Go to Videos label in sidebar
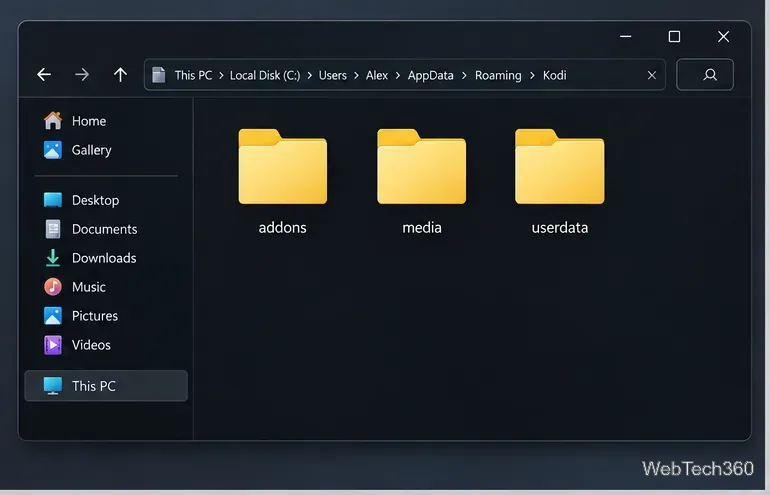Screen dimensions: 770x495 [91, 345]
